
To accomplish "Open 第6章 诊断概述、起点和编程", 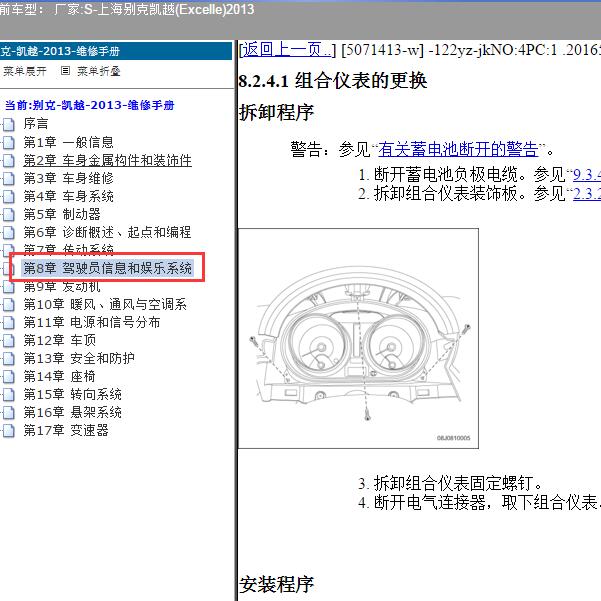I will pyautogui.click(x=107, y=232).
